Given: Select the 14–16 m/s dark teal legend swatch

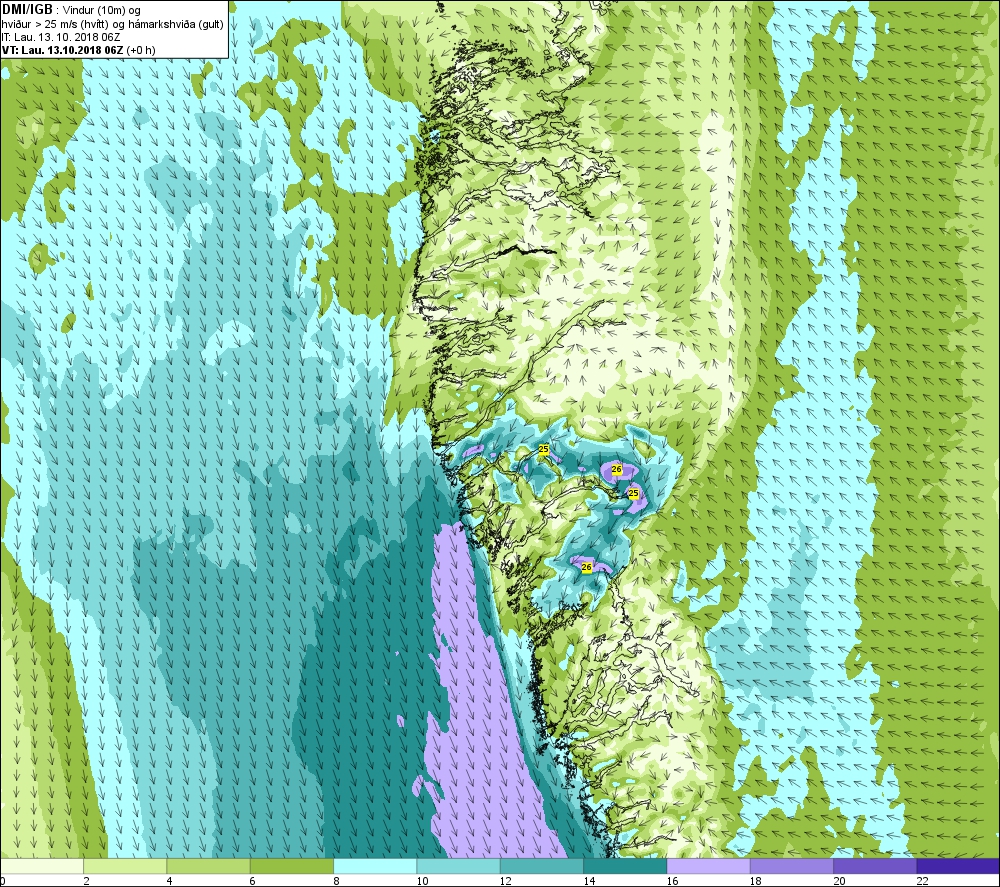Looking at the screenshot, I should [x=625, y=866].
